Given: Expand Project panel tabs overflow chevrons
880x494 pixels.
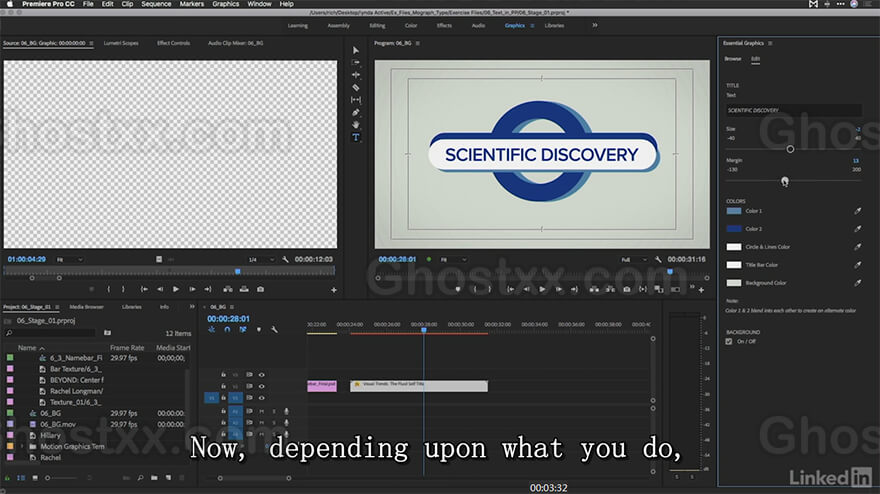Looking at the screenshot, I should [x=192, y=307].
